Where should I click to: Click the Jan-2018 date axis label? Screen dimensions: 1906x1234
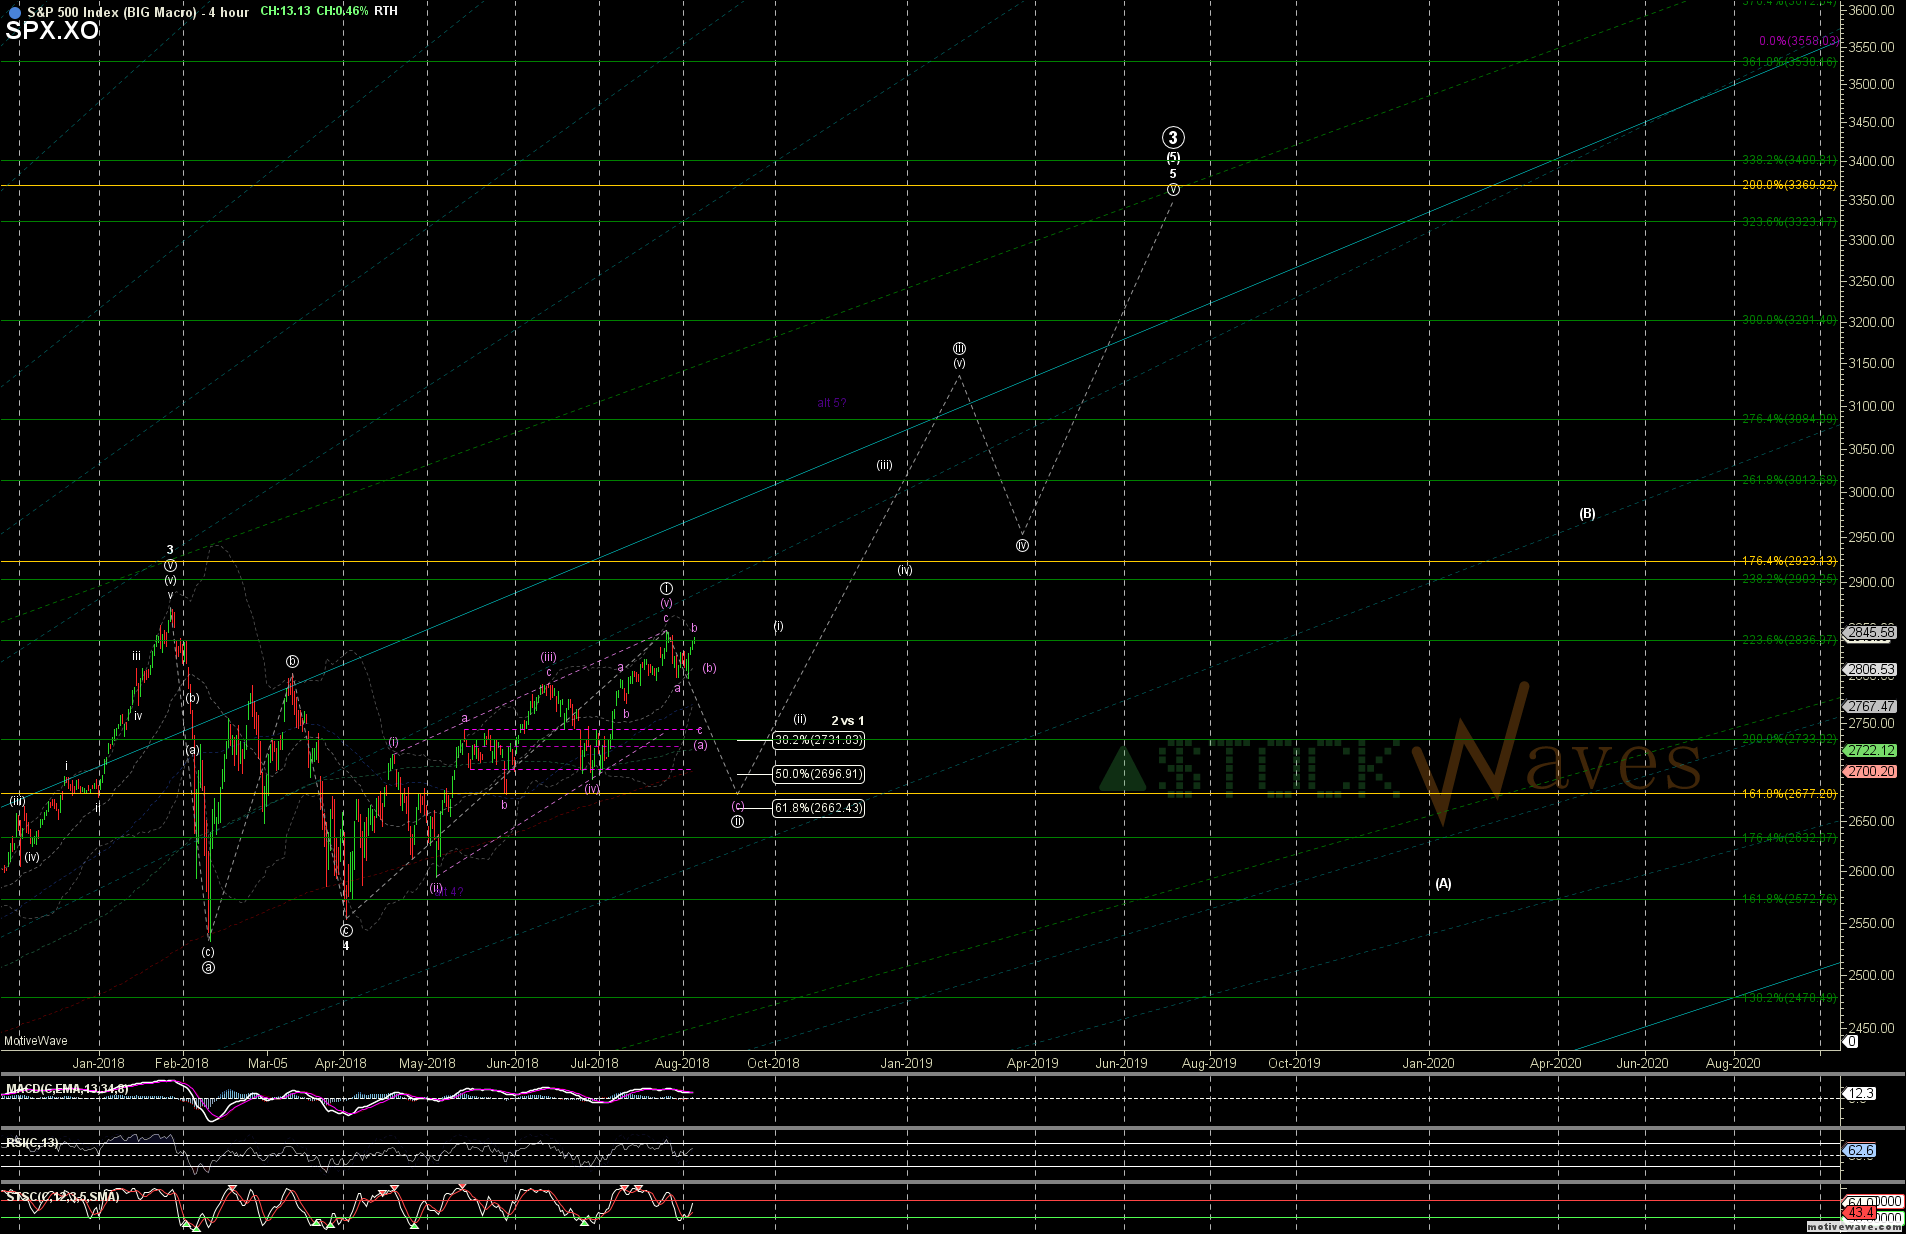pyautogui.click(x=98, y=1063)
